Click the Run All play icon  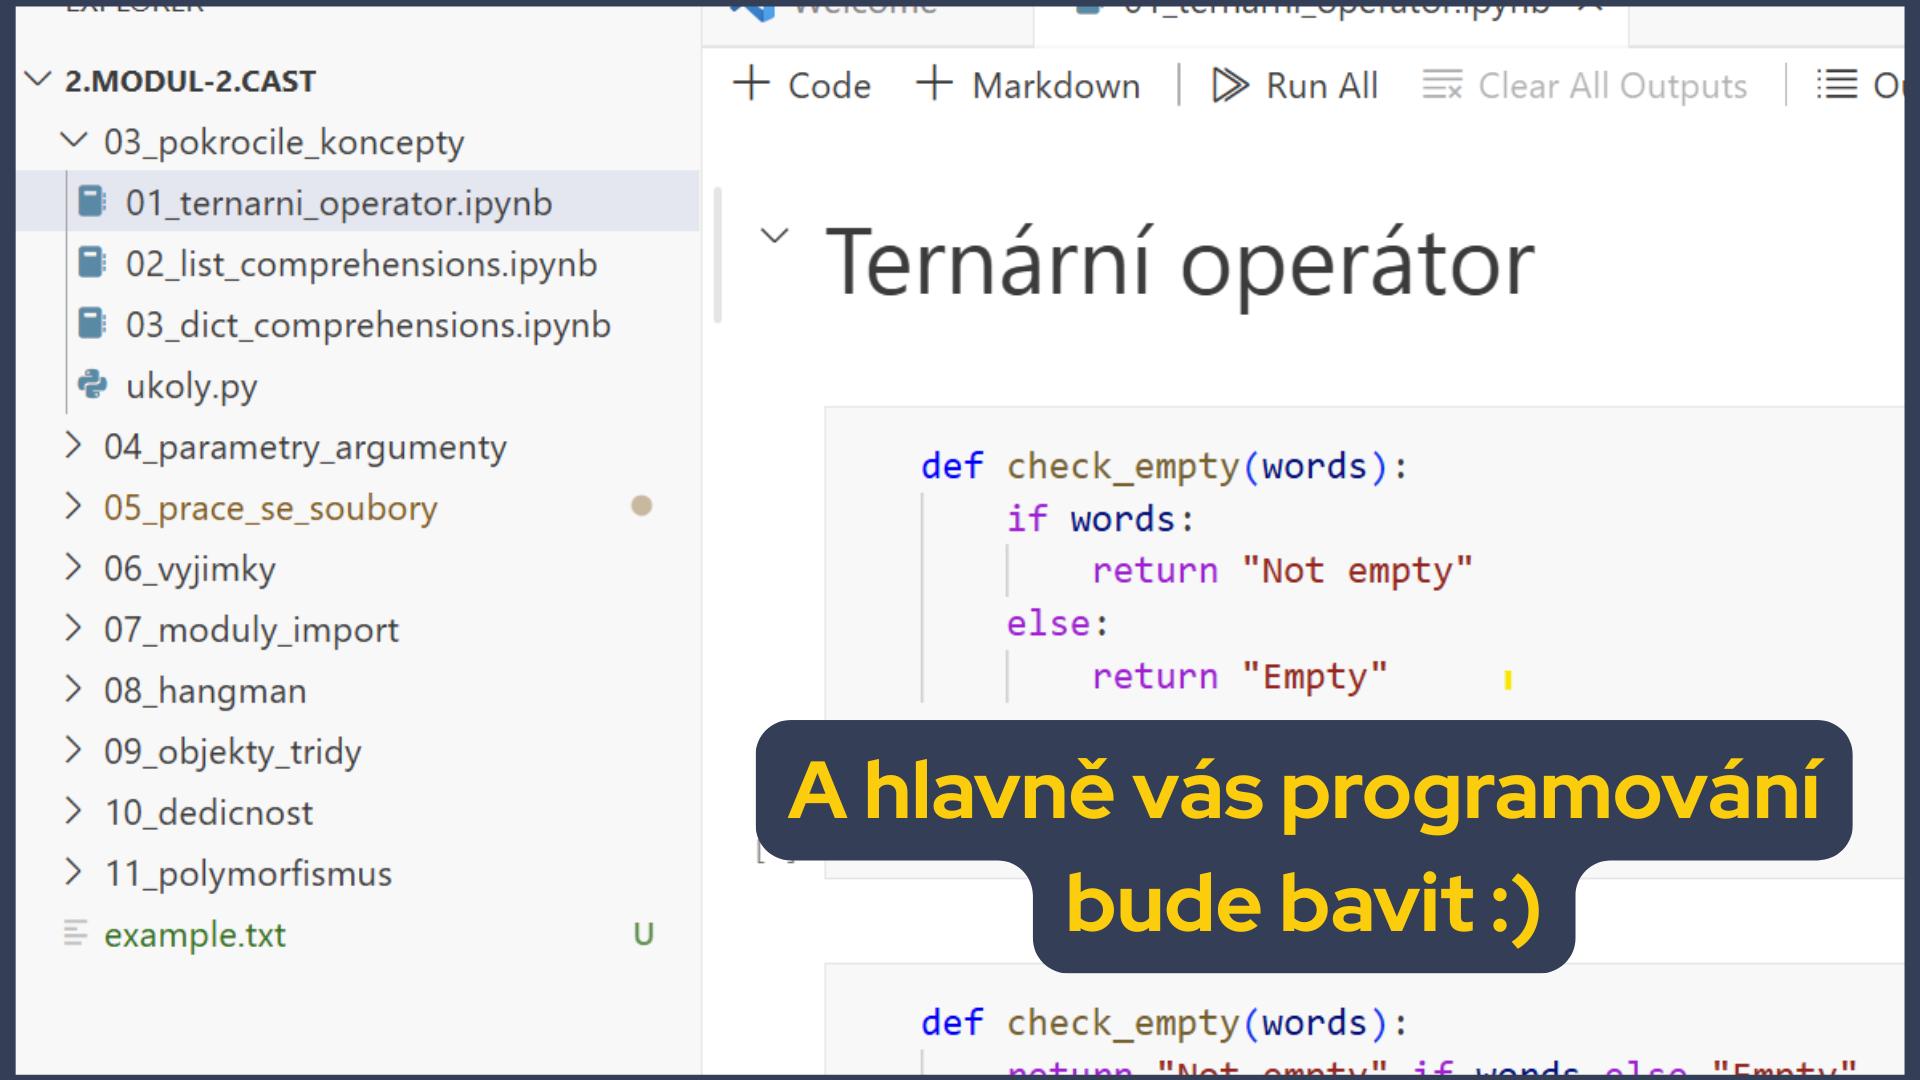(1229, 85)
